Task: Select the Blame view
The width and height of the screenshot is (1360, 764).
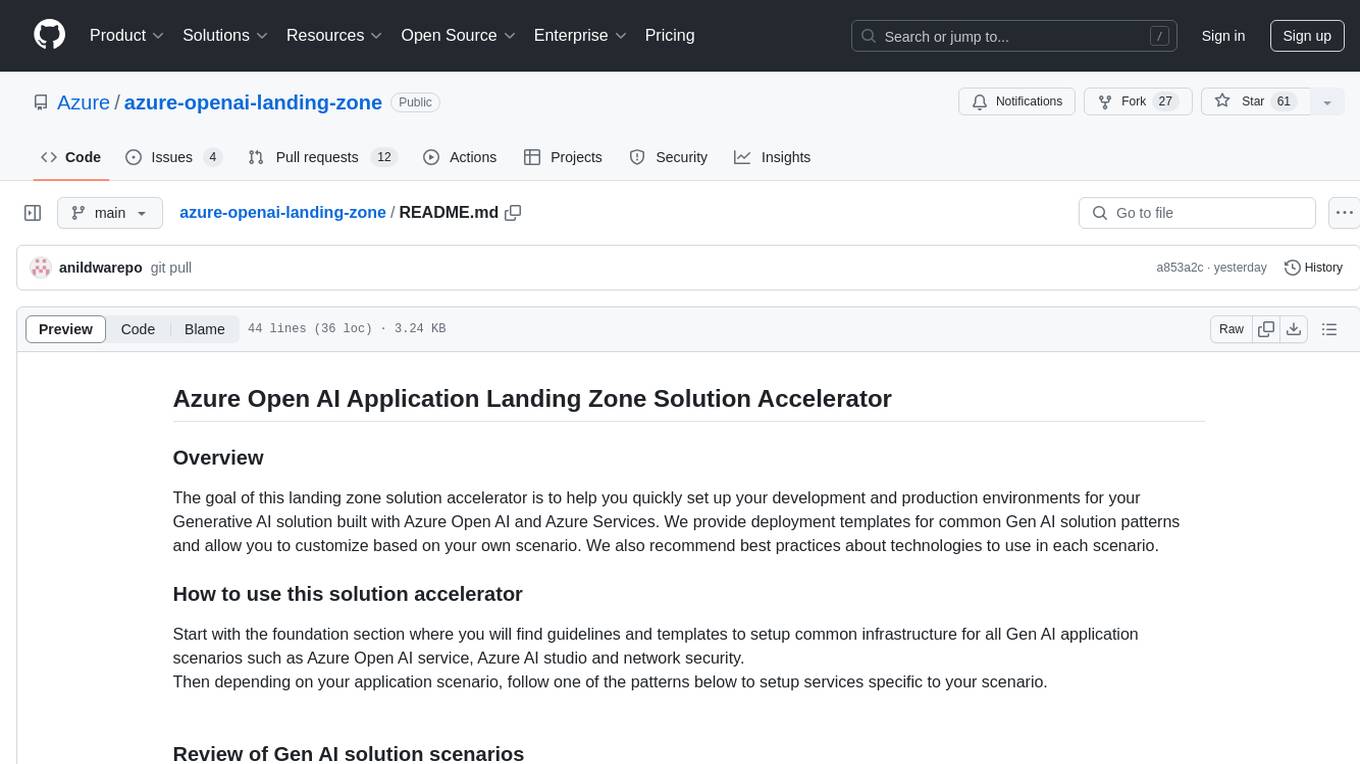Action: click(x=205, y=329)
